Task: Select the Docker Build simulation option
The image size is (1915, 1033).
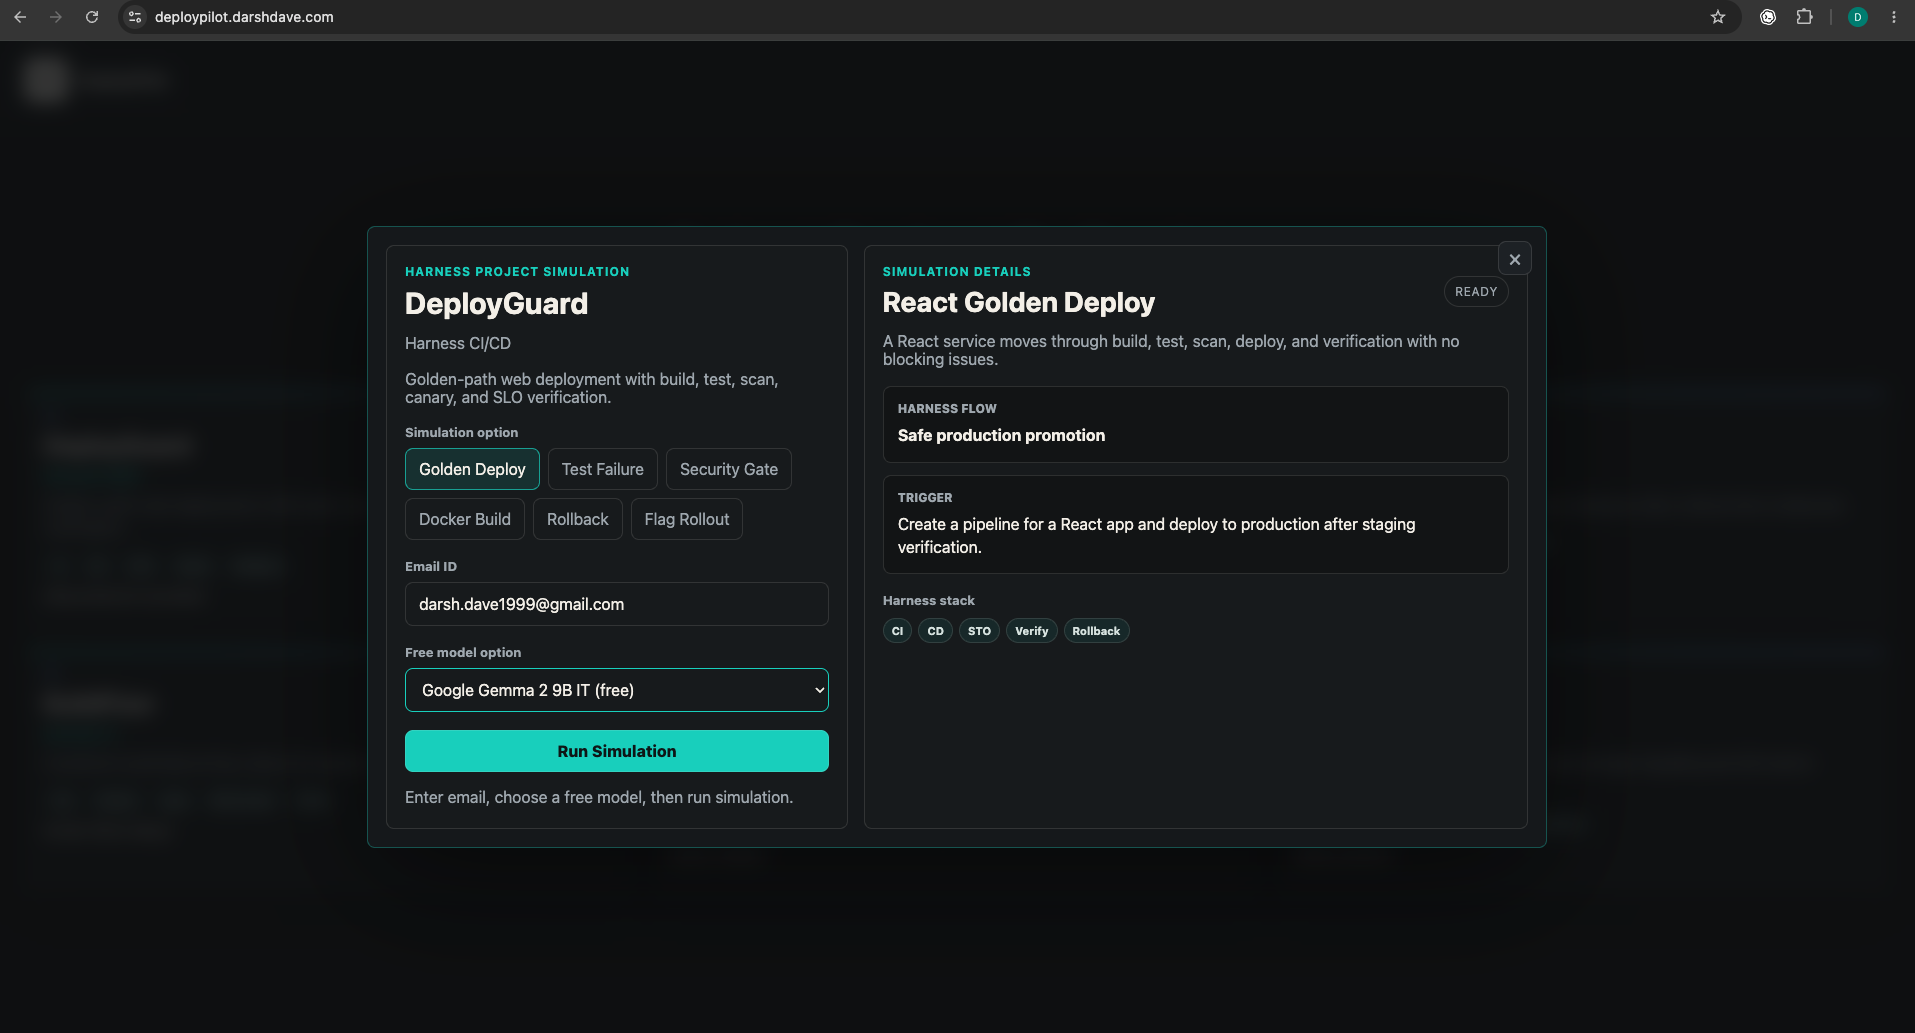Action: (x=465, y=519)
